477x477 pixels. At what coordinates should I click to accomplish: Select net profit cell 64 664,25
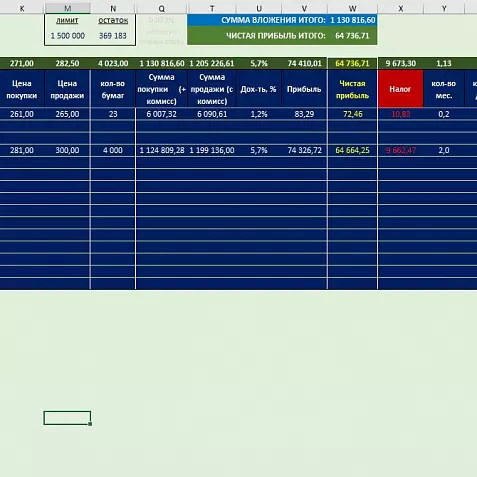(352, 150)
